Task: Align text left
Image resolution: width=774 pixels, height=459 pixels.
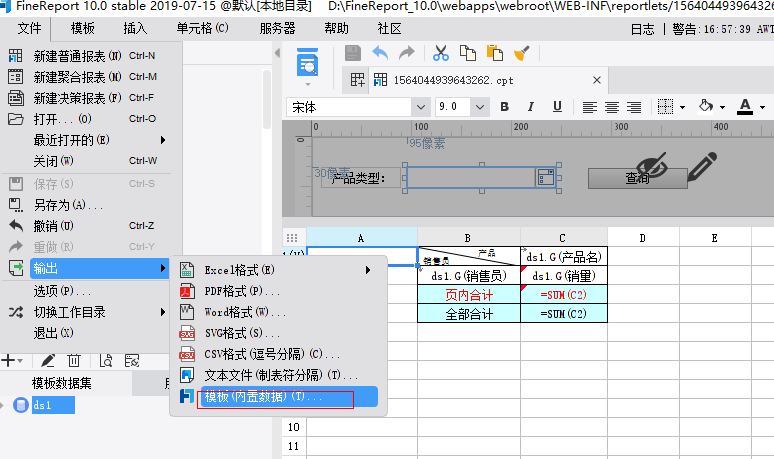Action: coord(589,107)
